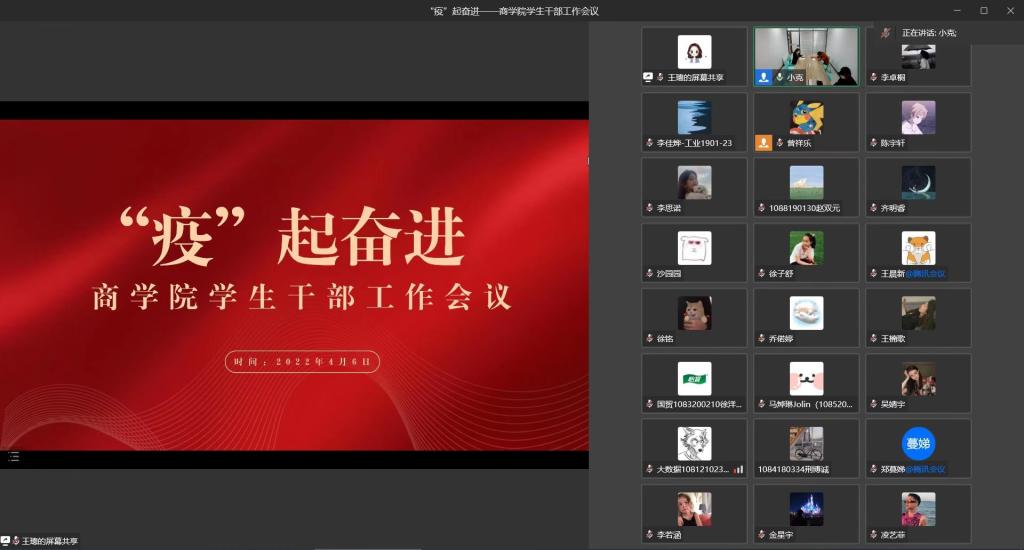Click the microphone icon beside 小克's name
1024x550 pixels.
click(x=779, y=77)
